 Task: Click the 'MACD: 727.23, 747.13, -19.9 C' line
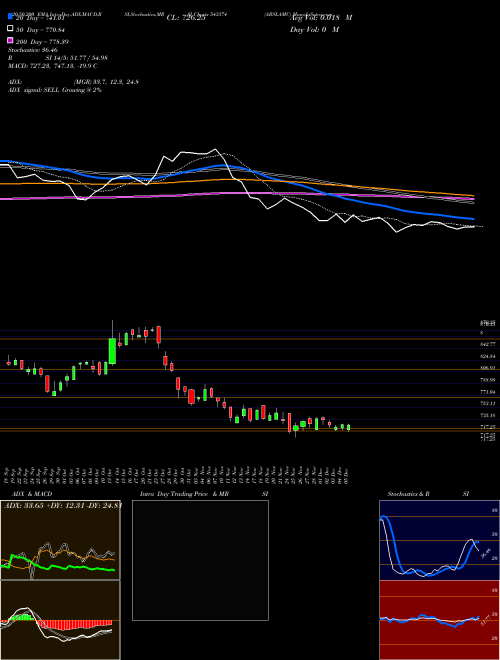point(53,66)
